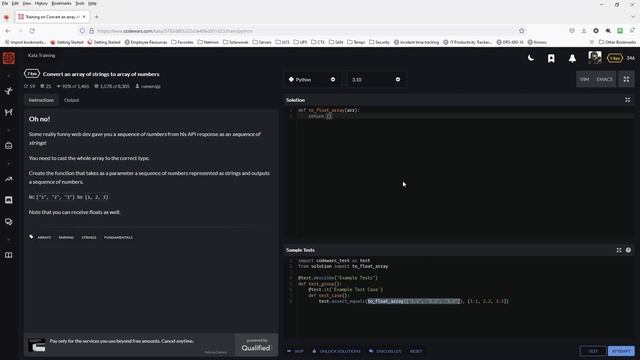Open the browser Help menu

coord(93,3)
